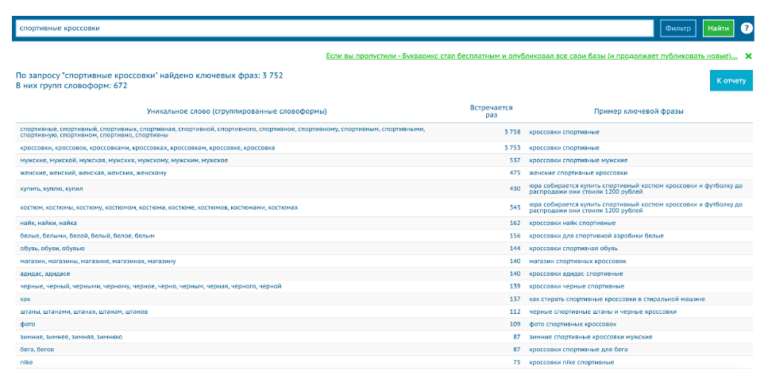
Task: Click example phrase фото спортивных кроссовок
Action: coord(573,324)
